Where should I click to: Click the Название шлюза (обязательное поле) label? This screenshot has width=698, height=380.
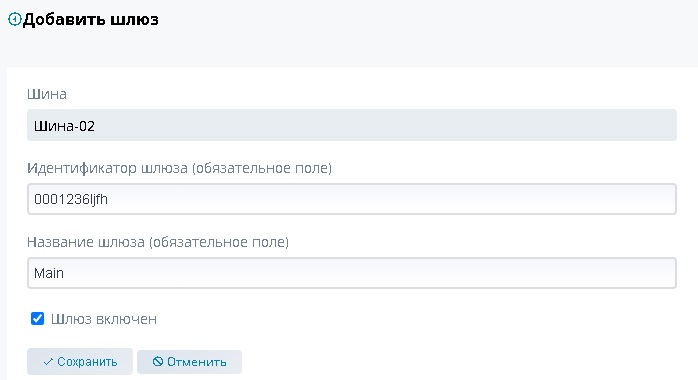tap(158, 242)
